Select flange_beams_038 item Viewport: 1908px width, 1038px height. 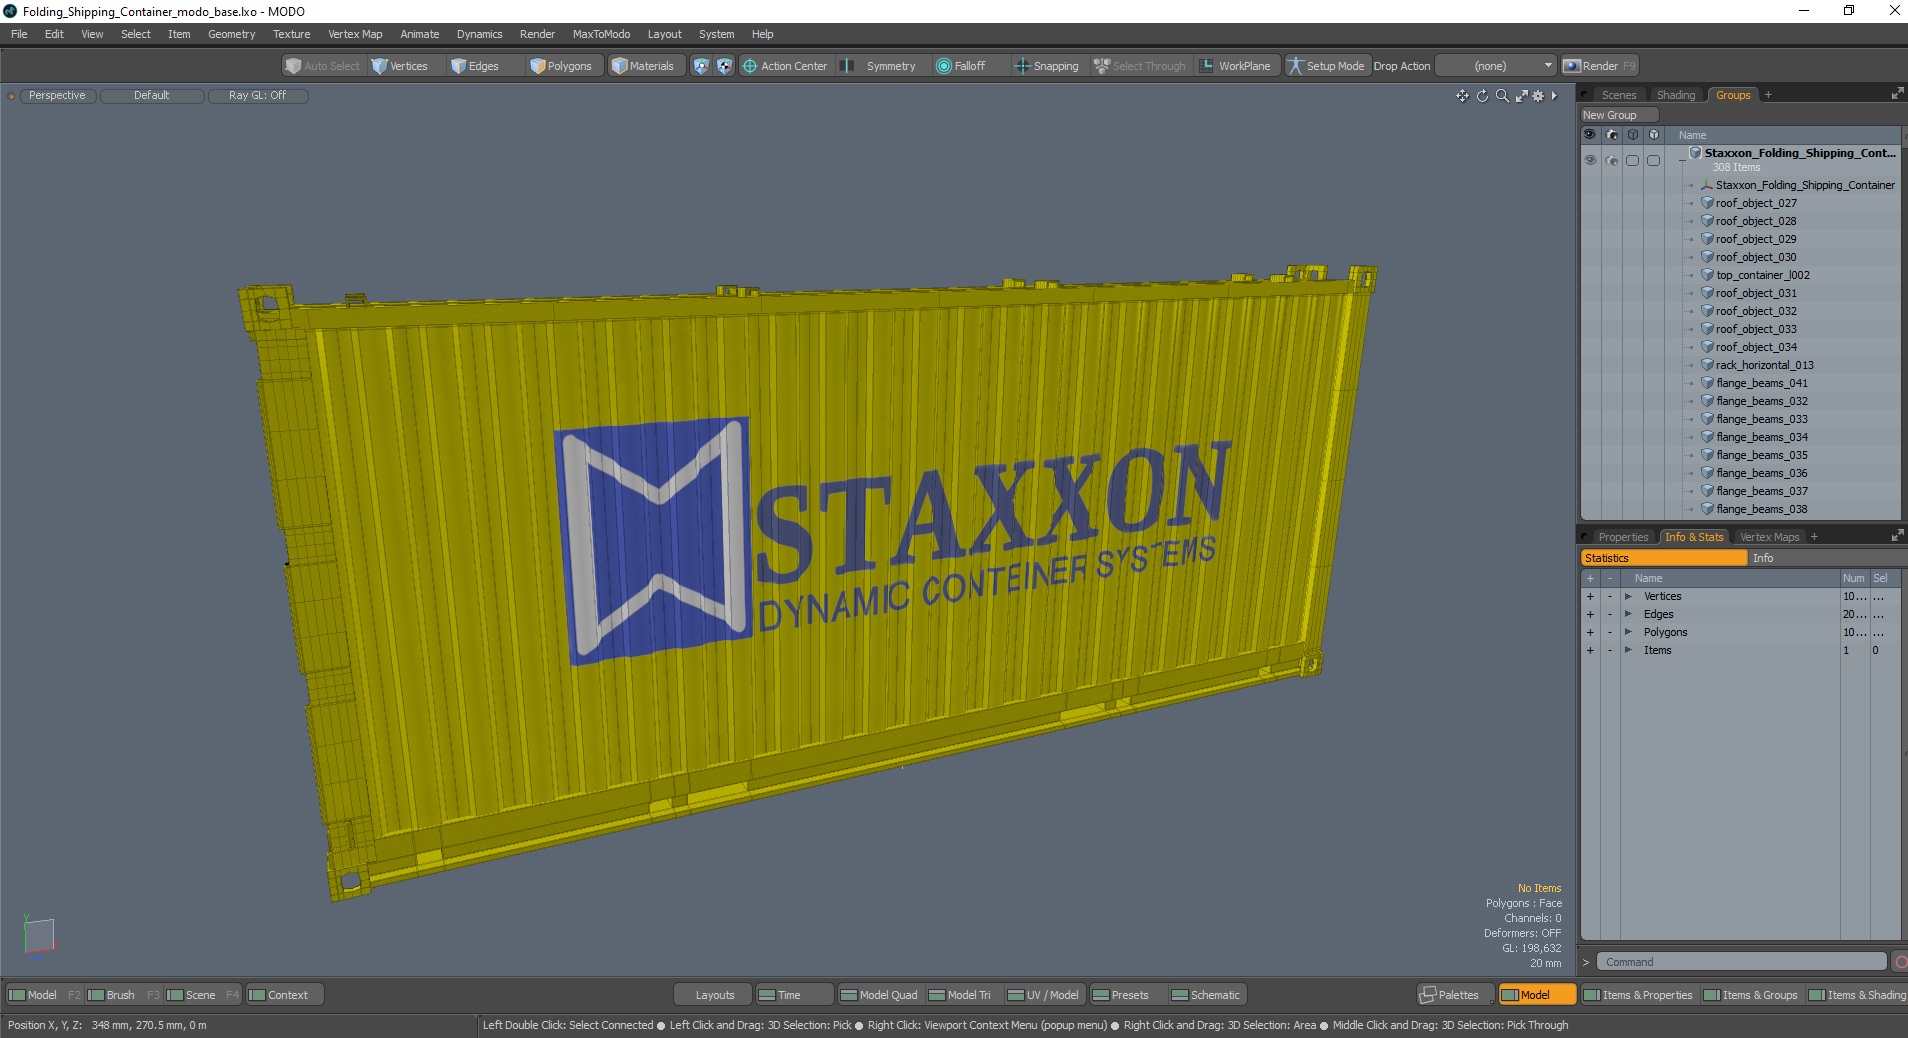[x=1761, y=509]
